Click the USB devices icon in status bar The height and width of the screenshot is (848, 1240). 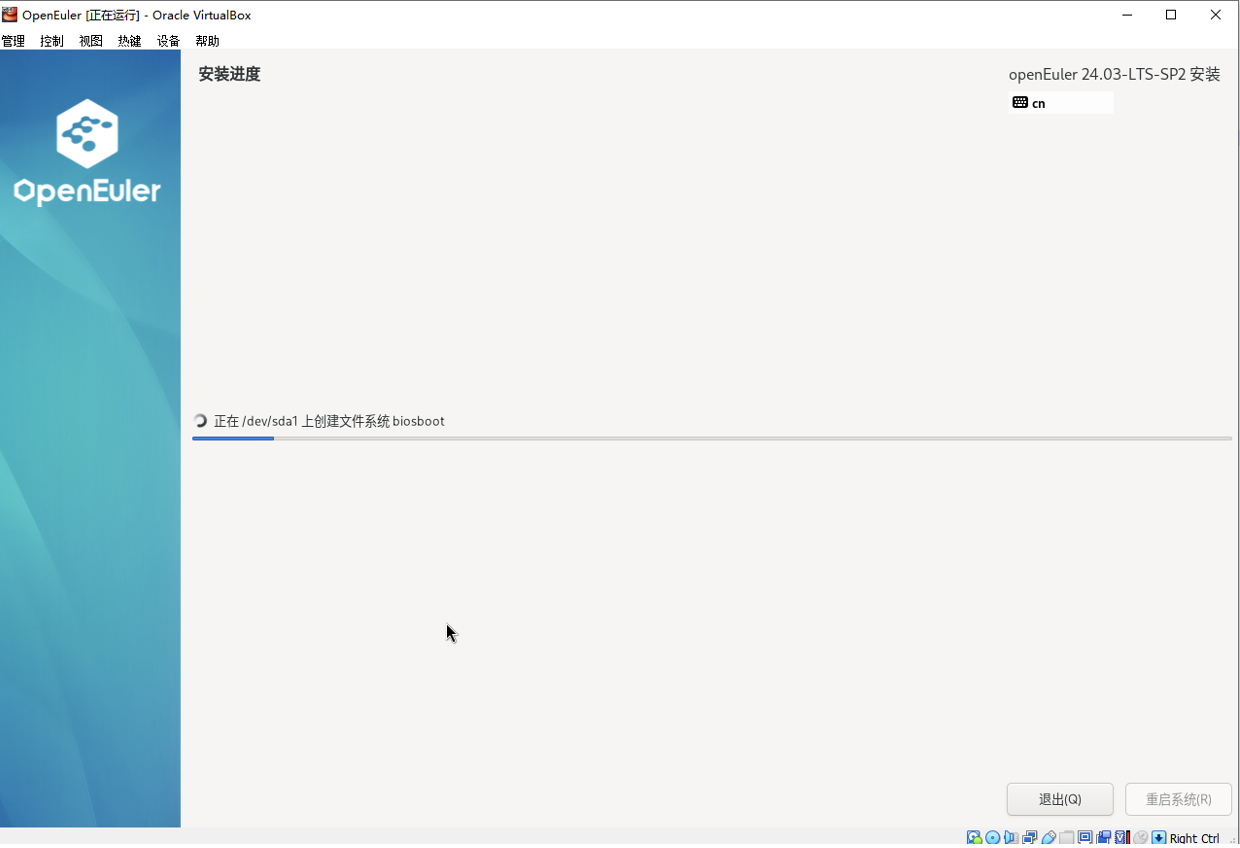pyautogui.click(x=1048, y=837)
